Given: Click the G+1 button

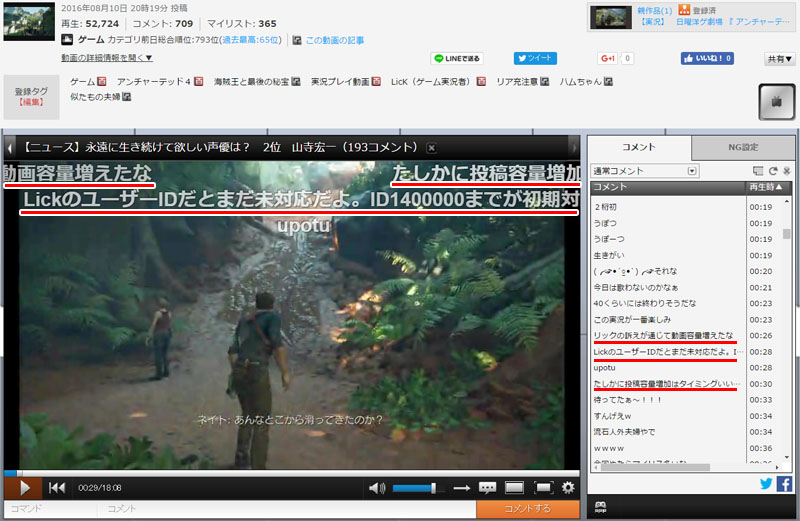Looking at the screenshot, I should [x=608, y=59].
